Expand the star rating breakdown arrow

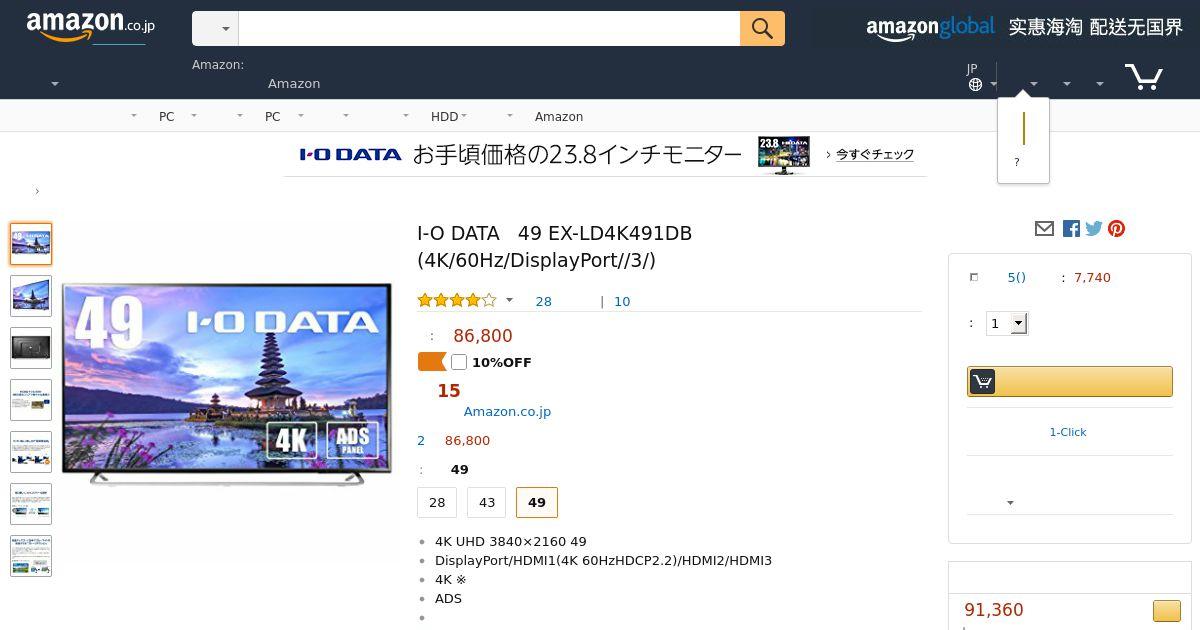[x=509, y=300]
